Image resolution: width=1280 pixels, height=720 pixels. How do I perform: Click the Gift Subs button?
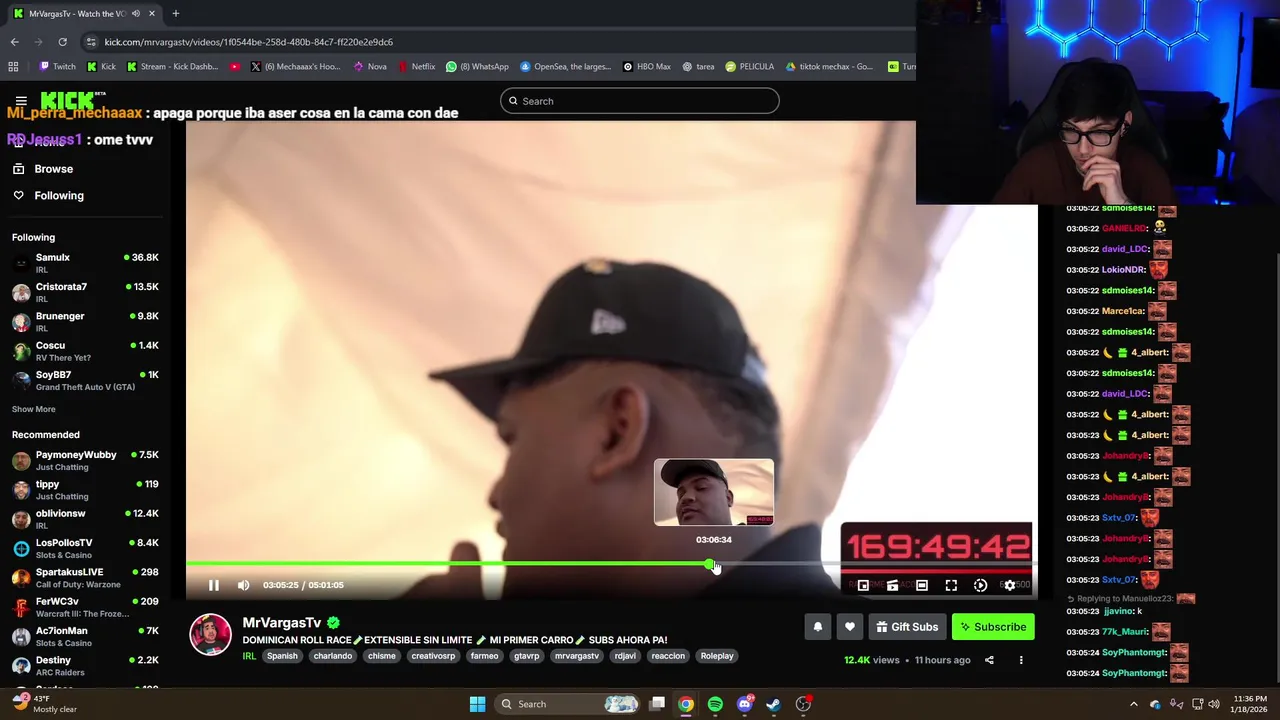907,627
